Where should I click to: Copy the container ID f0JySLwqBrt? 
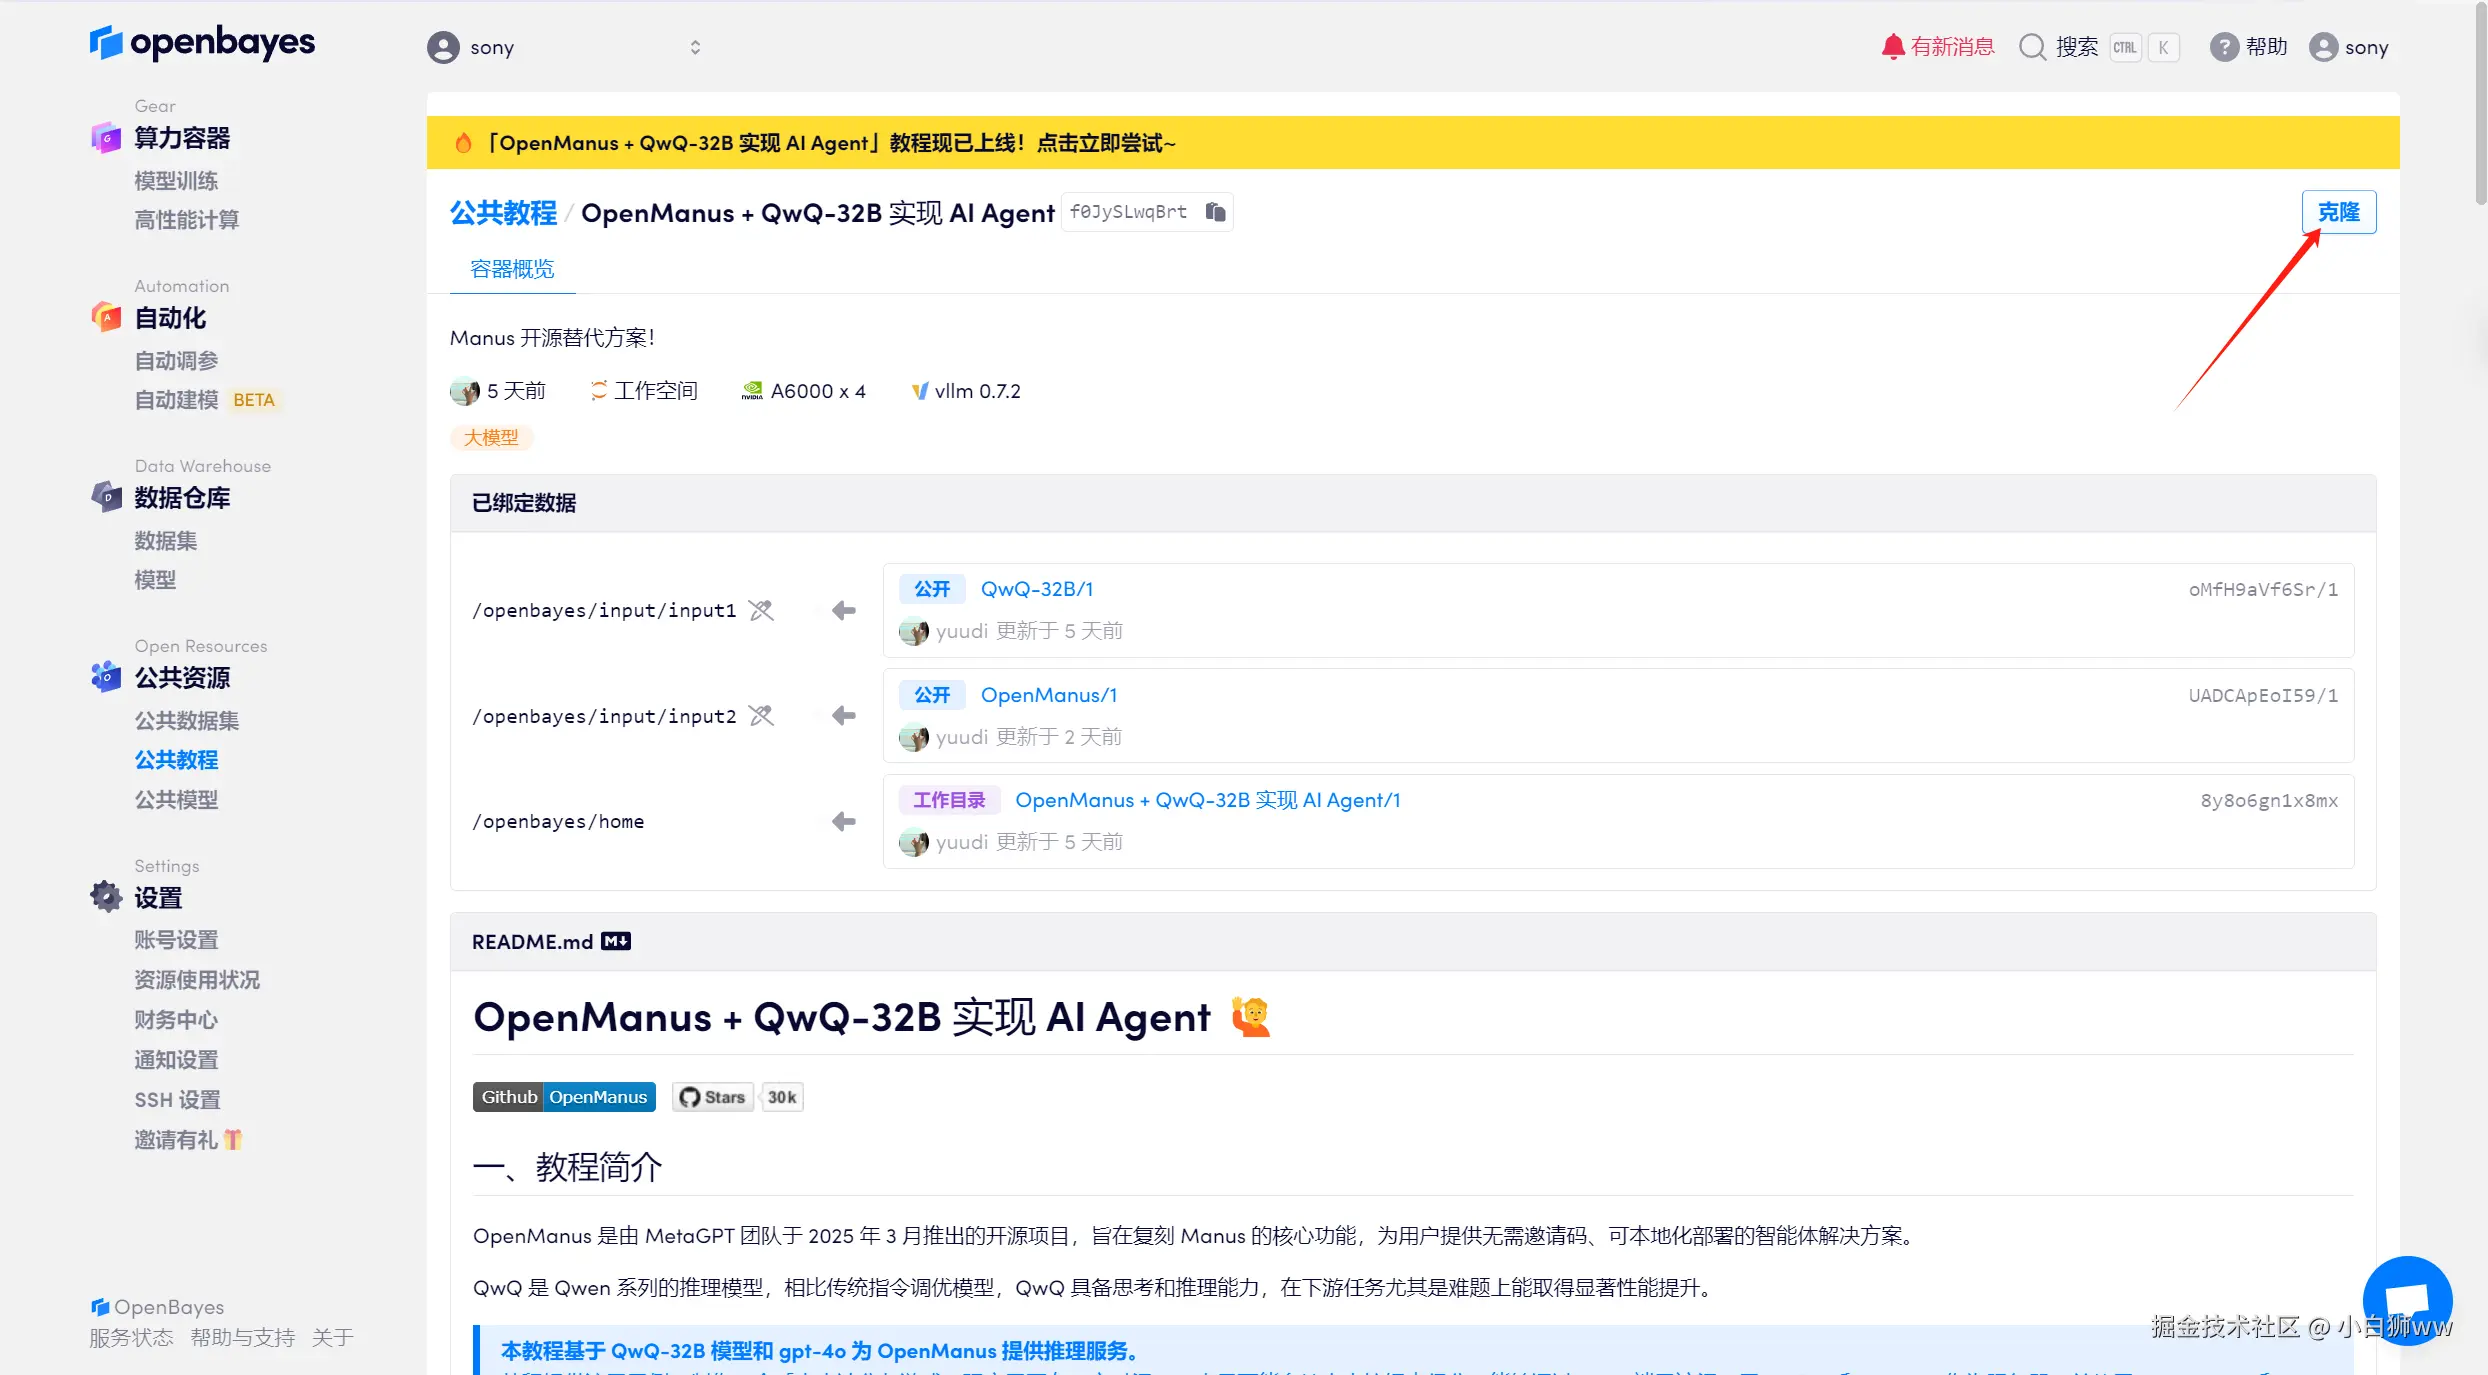[1215, 212]
